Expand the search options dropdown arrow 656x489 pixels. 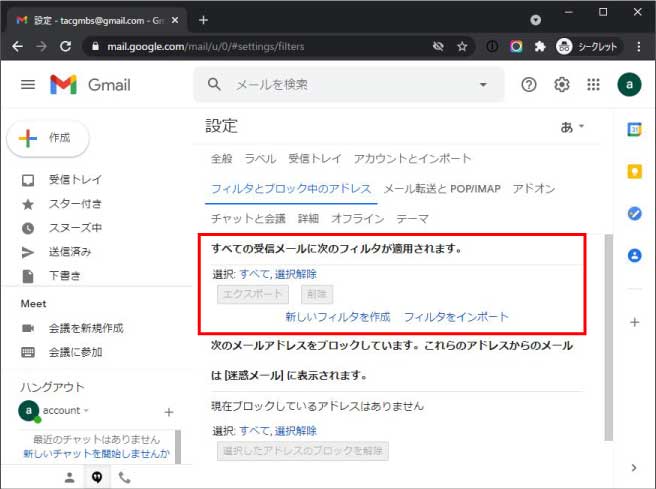point(485,85)
